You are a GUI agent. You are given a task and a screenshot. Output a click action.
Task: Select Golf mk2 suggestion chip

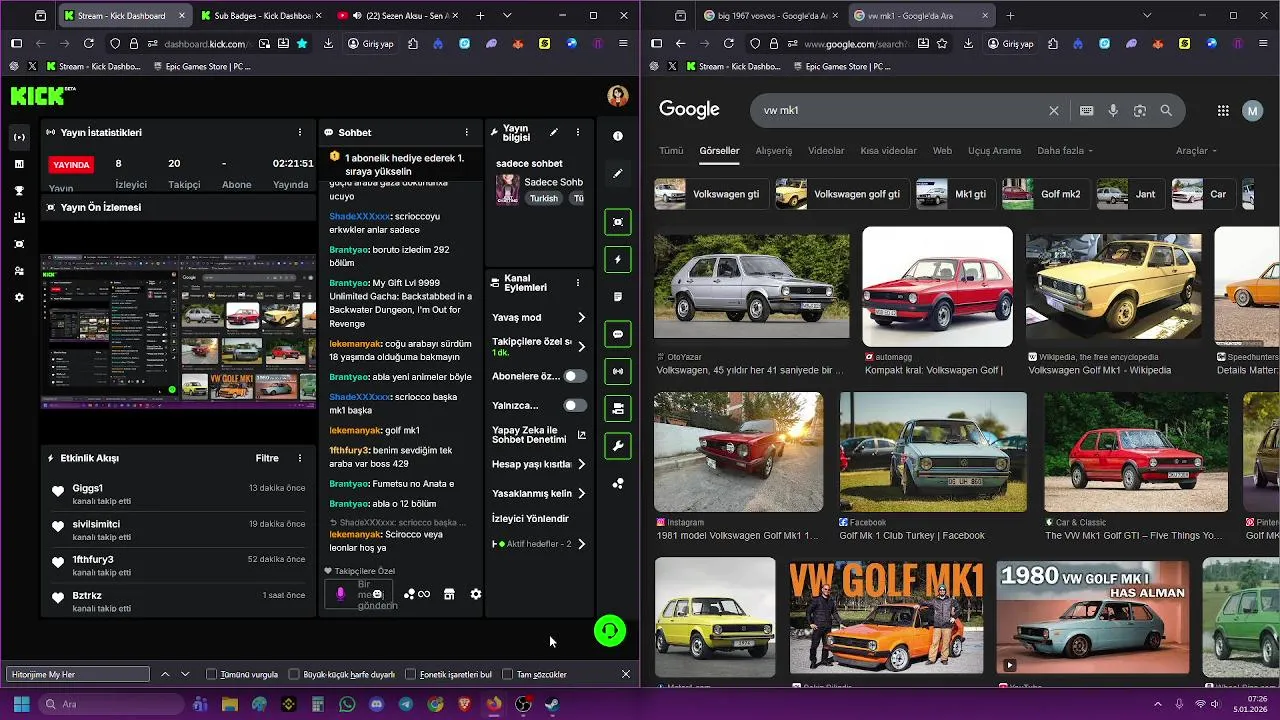click(1046, 194)
